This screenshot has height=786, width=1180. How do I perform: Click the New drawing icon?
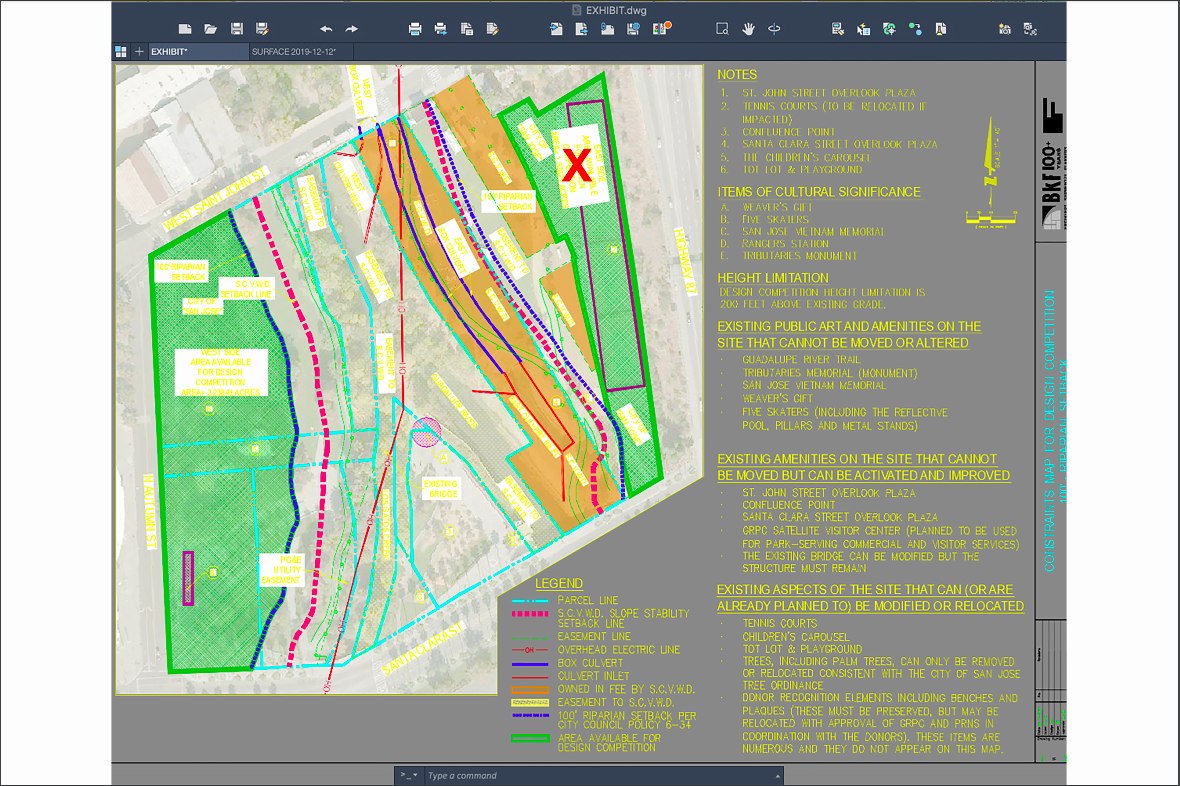[184, 29]
